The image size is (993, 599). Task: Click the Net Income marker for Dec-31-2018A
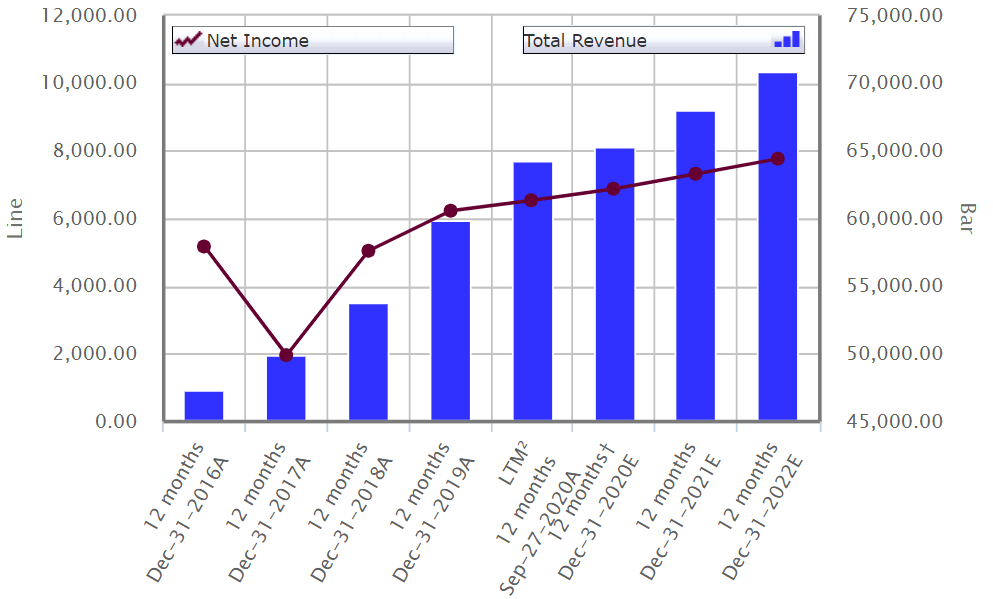coord(368,251)
